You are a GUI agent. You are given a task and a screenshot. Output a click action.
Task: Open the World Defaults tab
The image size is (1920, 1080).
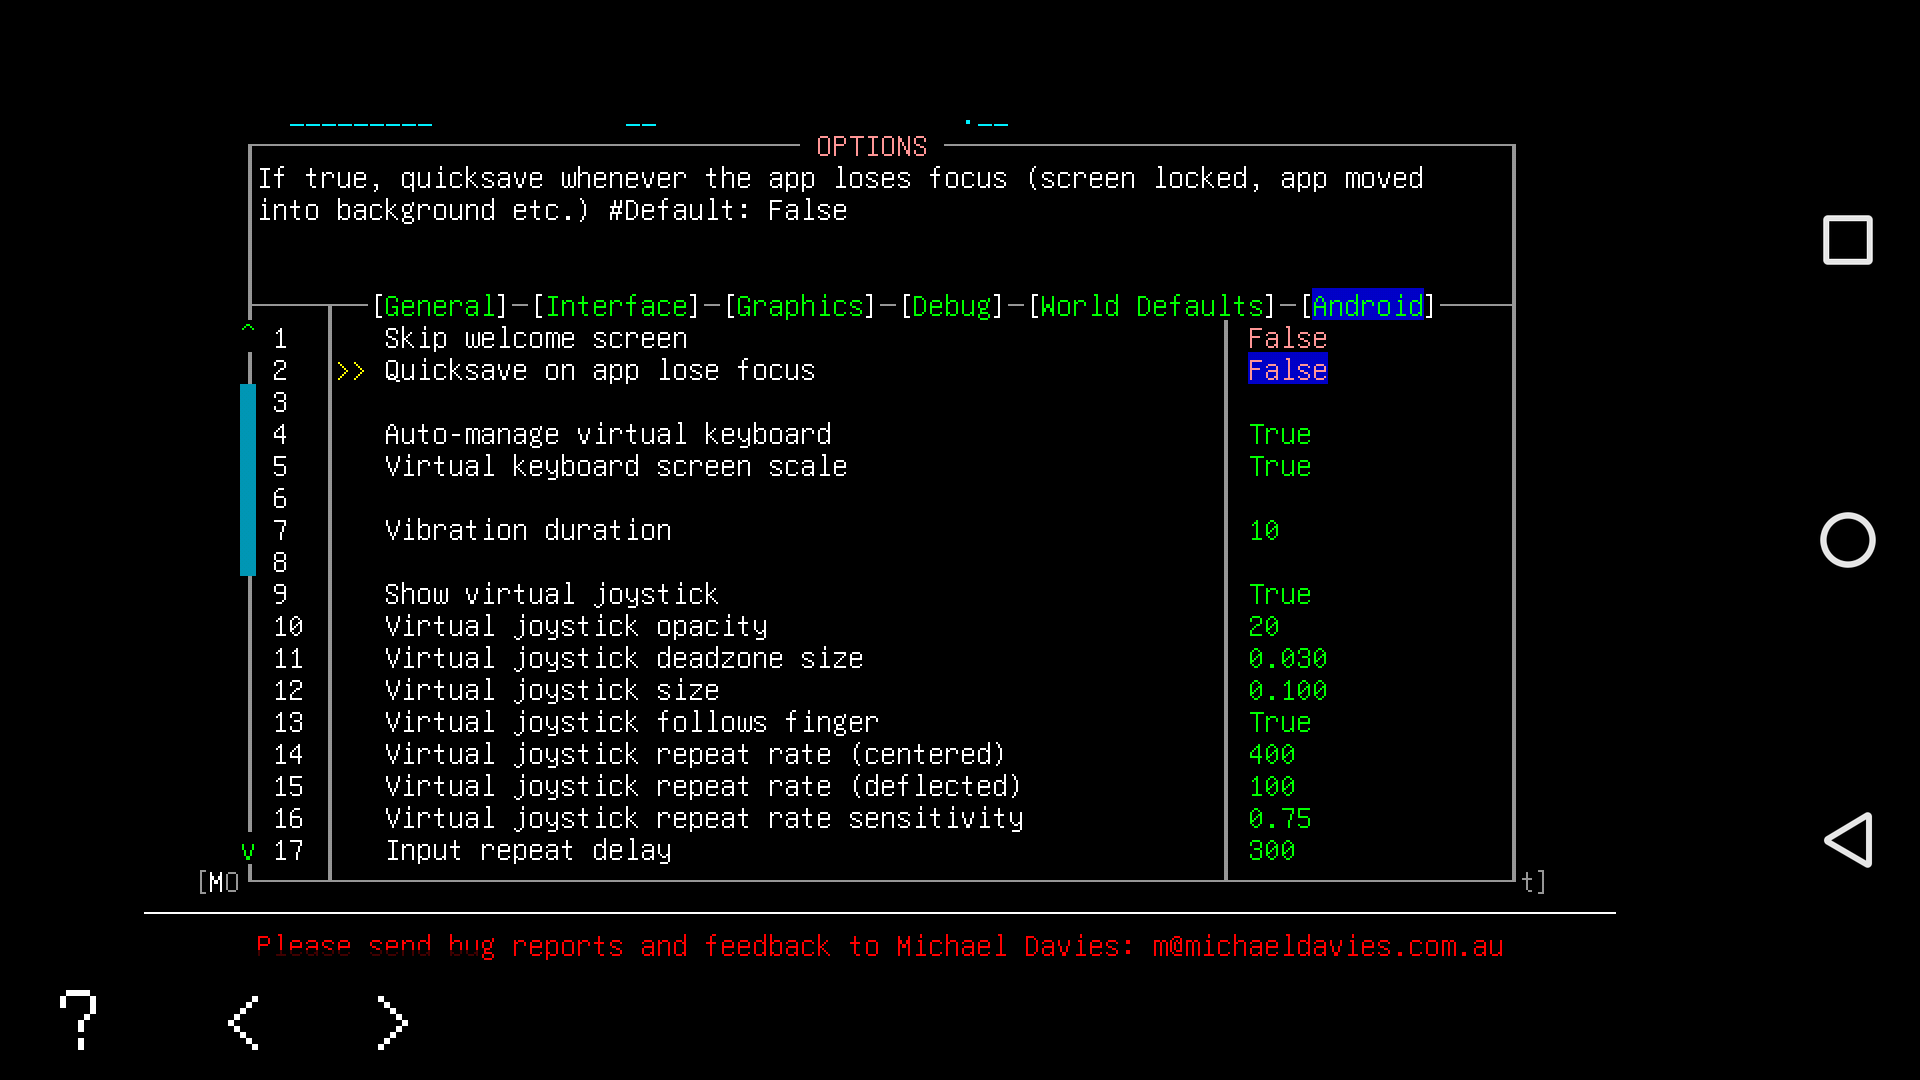(1151, 306)
